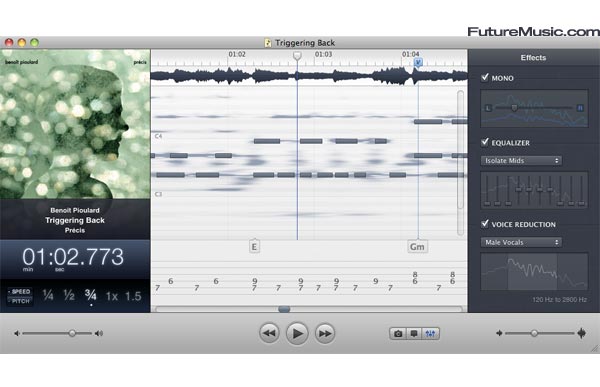The image size is (600, 387).
Task: Select the PITCH mode tab
Action: pyautogui.click(x=20, y=301)
